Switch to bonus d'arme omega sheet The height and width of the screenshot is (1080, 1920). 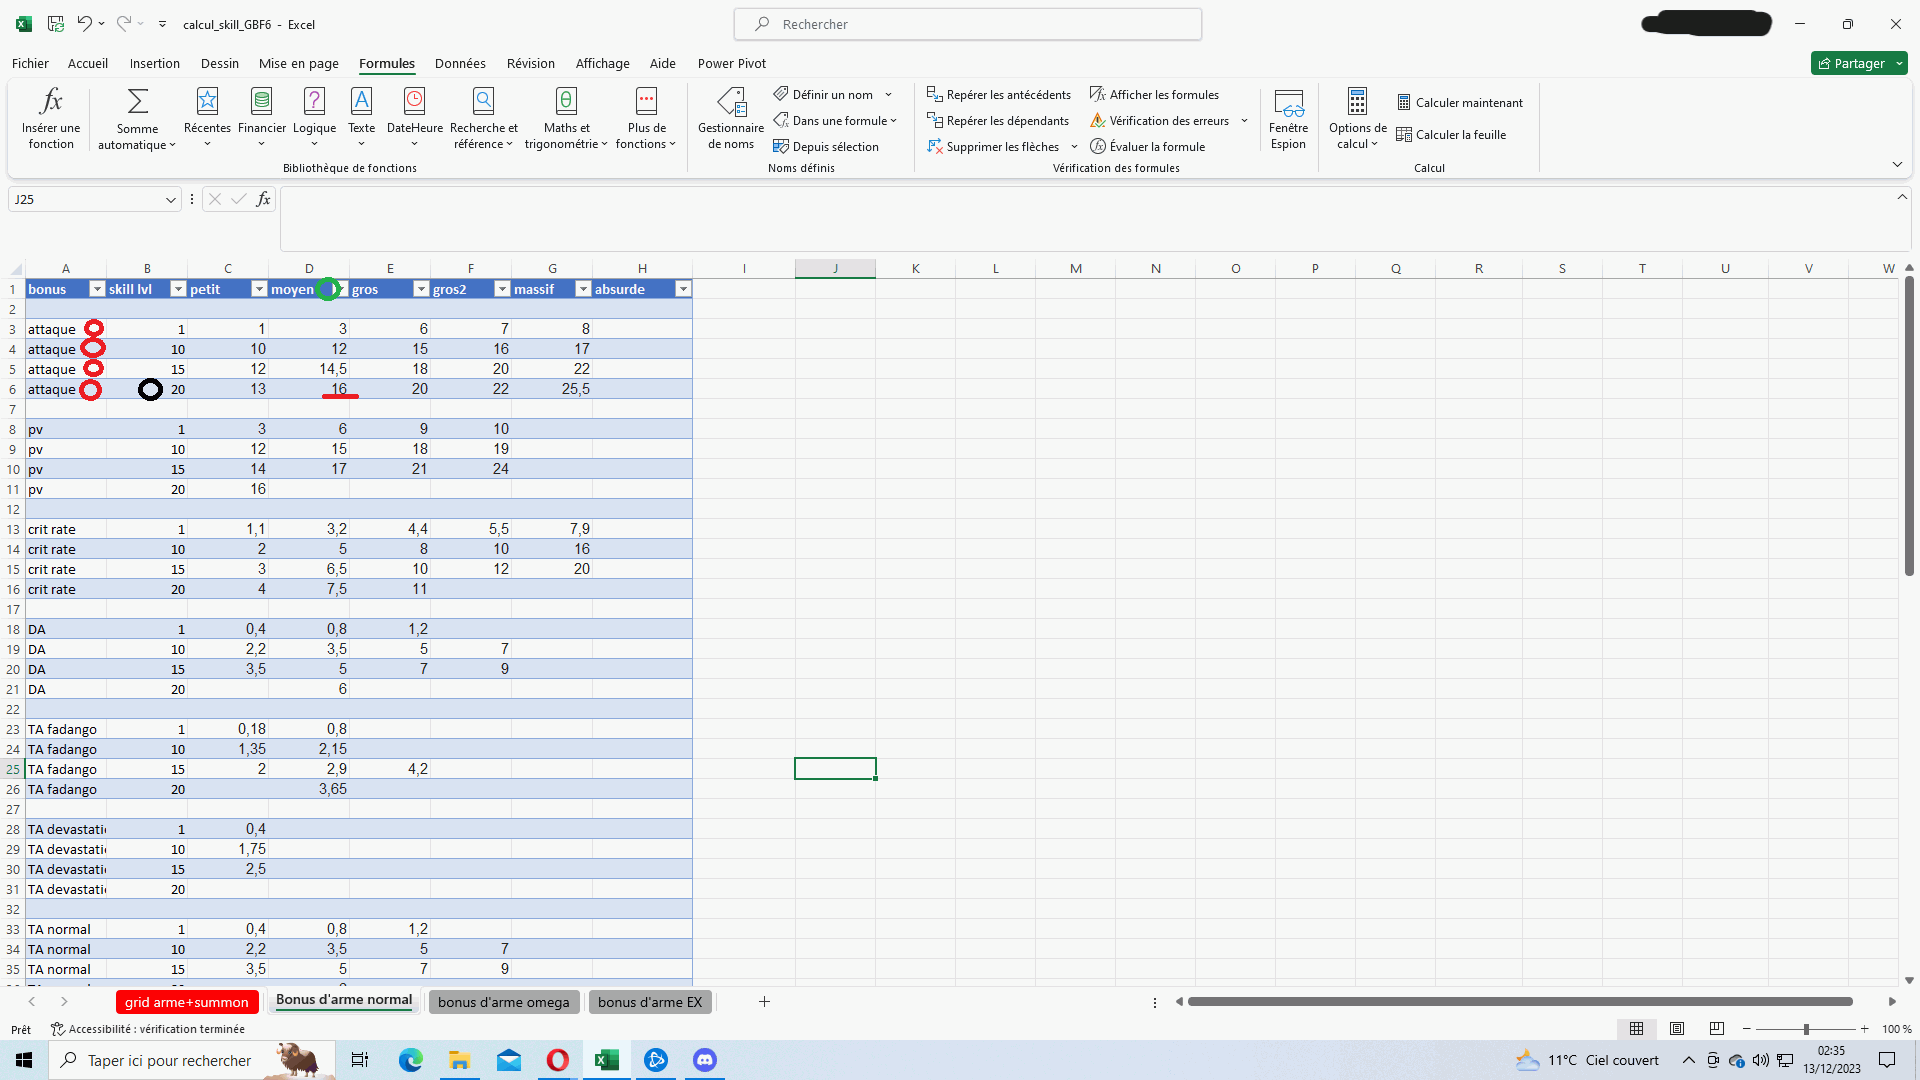[x=503, y=1002]
